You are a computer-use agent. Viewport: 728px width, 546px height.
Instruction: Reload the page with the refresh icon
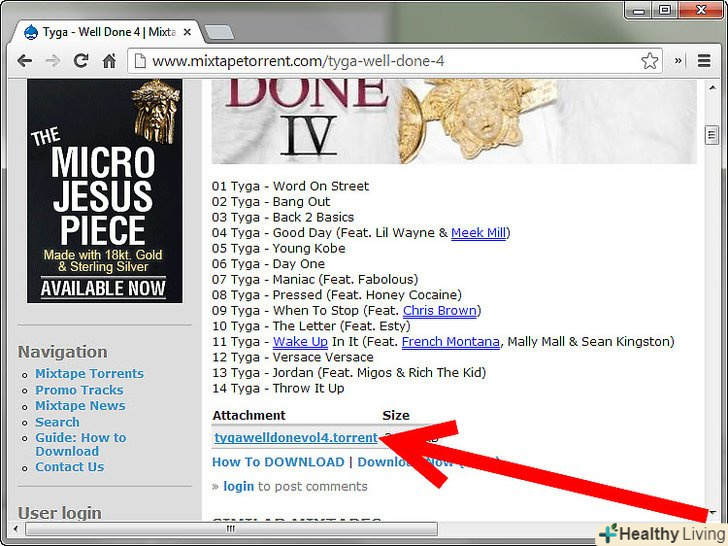coord(81,61)
